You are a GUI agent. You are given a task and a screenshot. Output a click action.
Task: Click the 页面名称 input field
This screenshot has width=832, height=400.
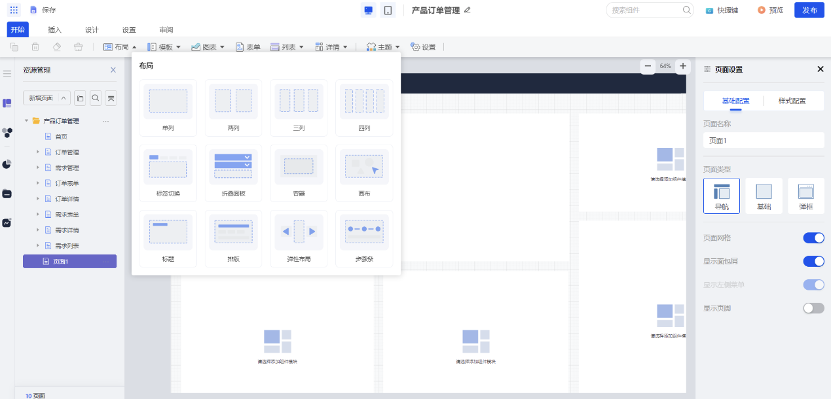coord(764,141)
